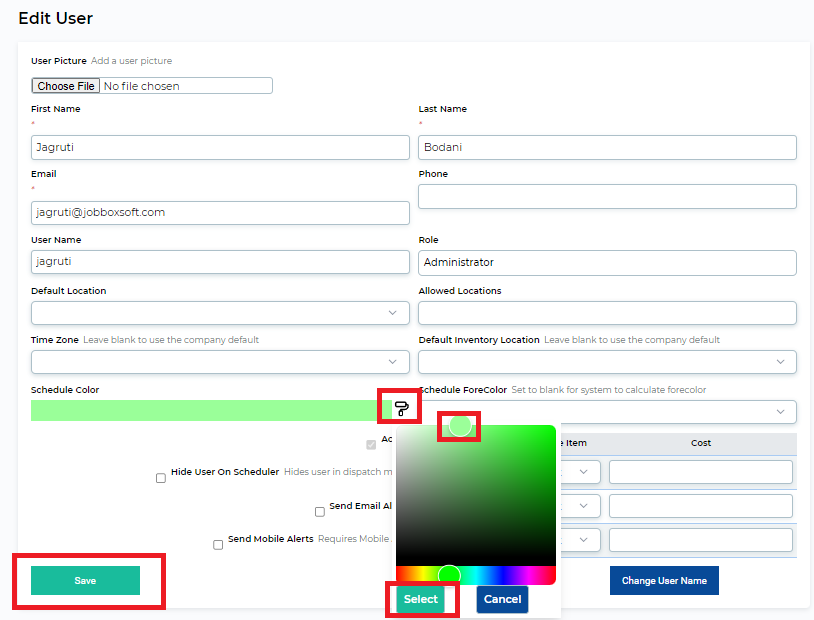Viewport: 814px width, 620px height.
Task: Click into the Email field
Action: (x=220, y=213)
